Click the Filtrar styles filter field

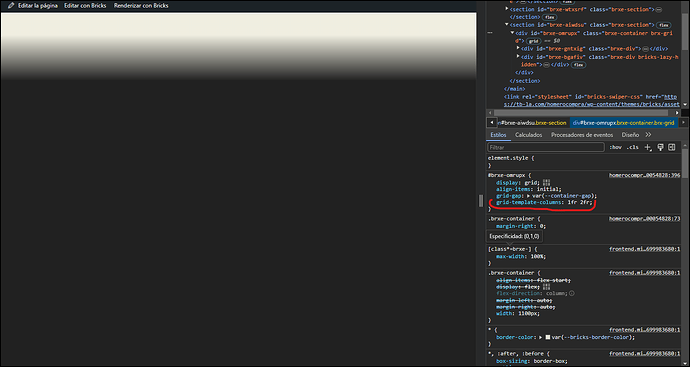[546, 147]
